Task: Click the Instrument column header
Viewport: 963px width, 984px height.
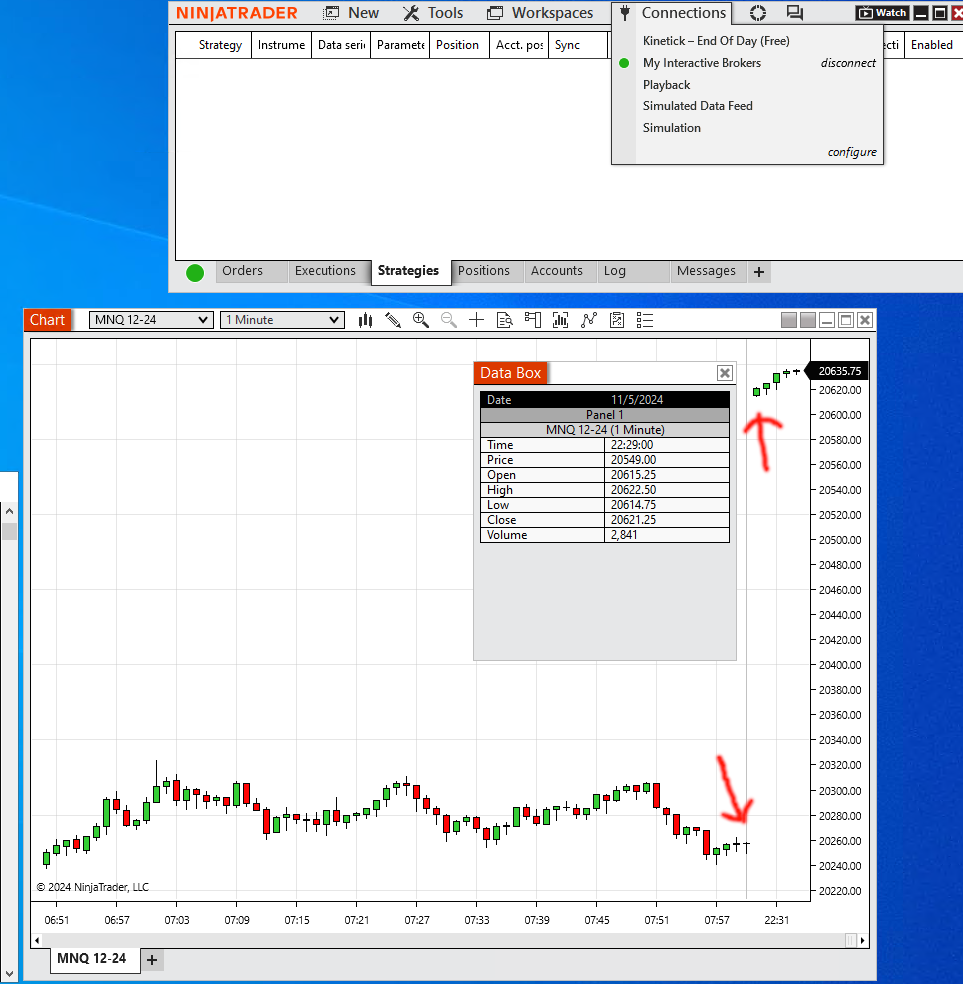Action: click(x=281, y=45)
